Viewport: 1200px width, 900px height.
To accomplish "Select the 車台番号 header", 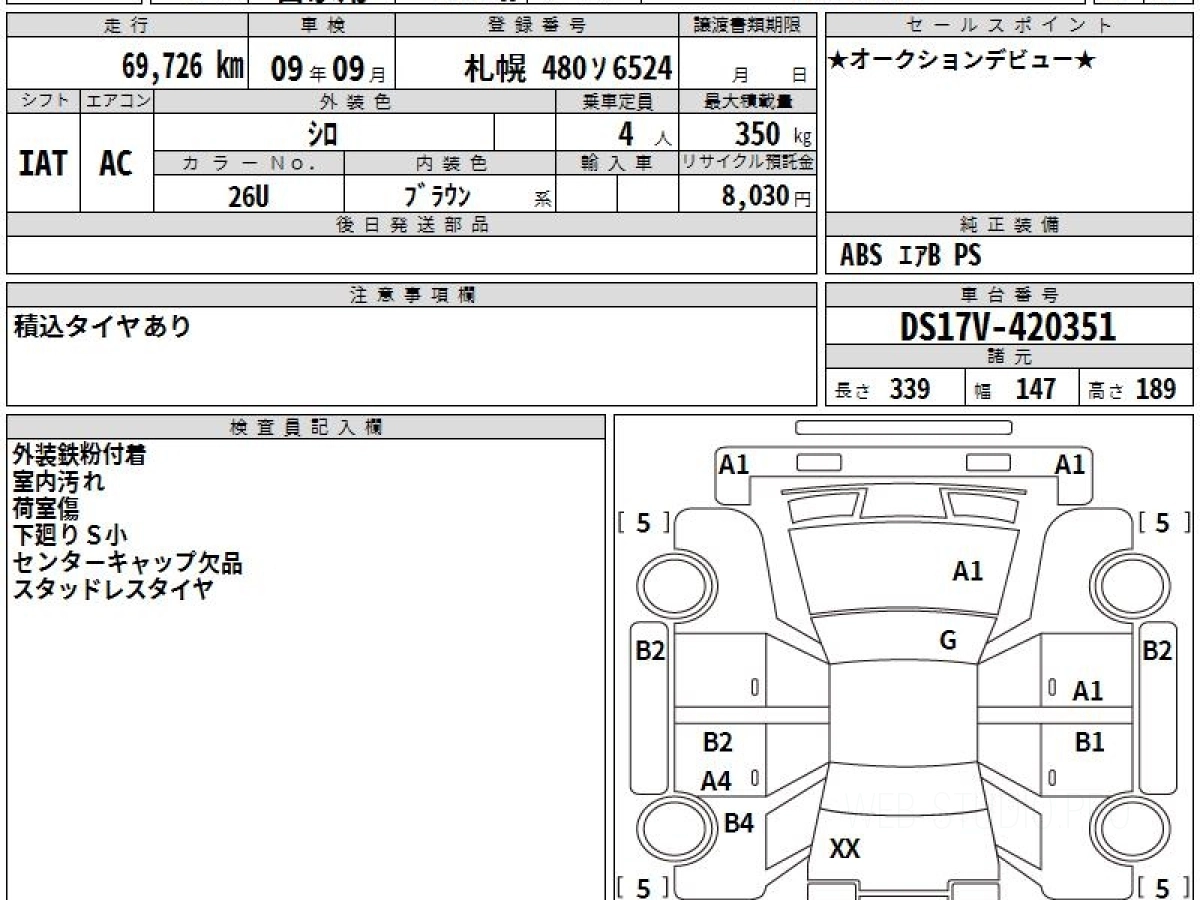I will coord(1010,295).
